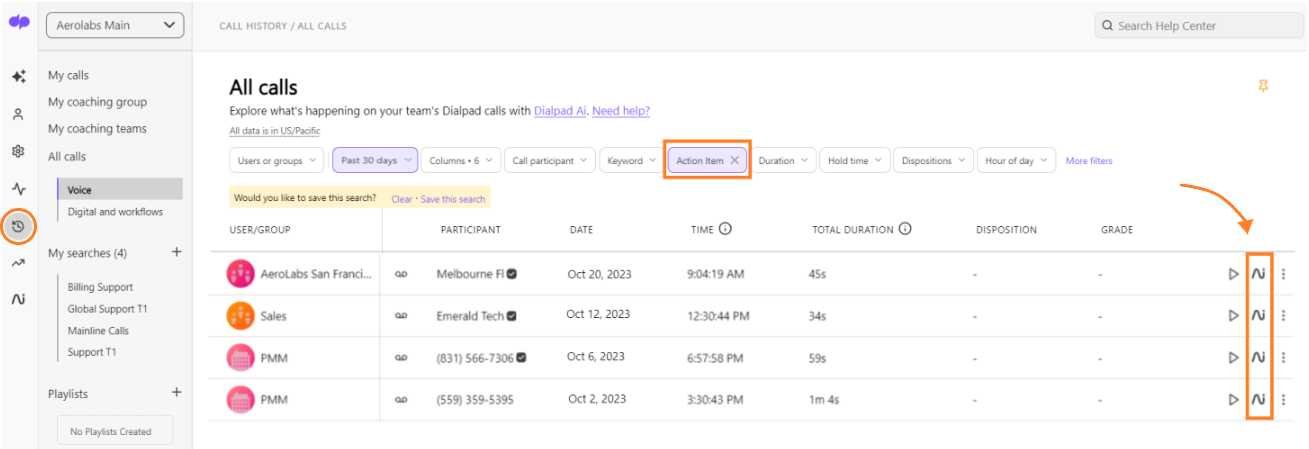Open more options for (559) 359-5395 call
1309x449 pixels.
[x=1284, y=399]
